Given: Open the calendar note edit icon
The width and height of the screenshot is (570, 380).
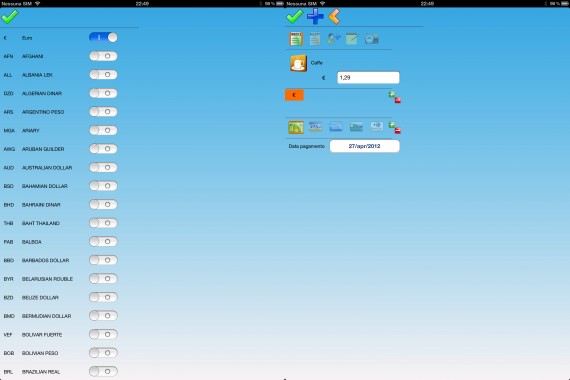Looking at the screenshot, I should point(352,39).
